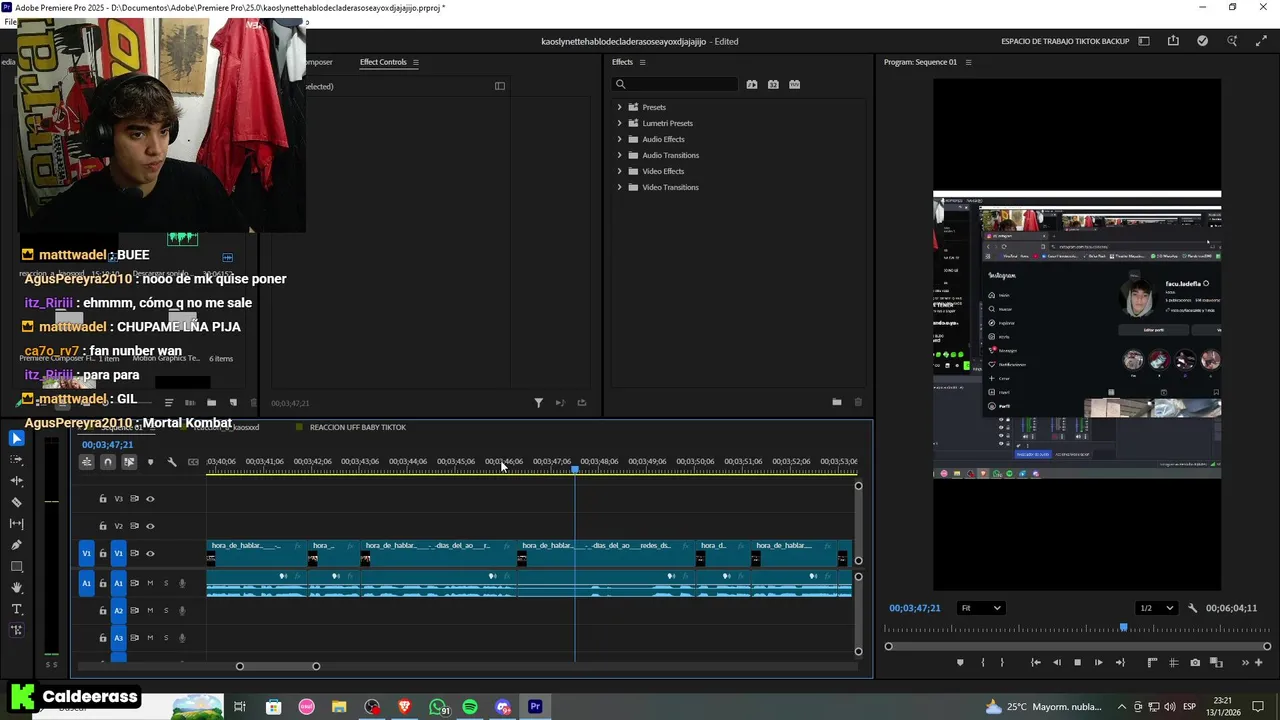Toggle insert sequences as nests button
The height and width of the screenshot is (720, 1280).
coord(87,462)
